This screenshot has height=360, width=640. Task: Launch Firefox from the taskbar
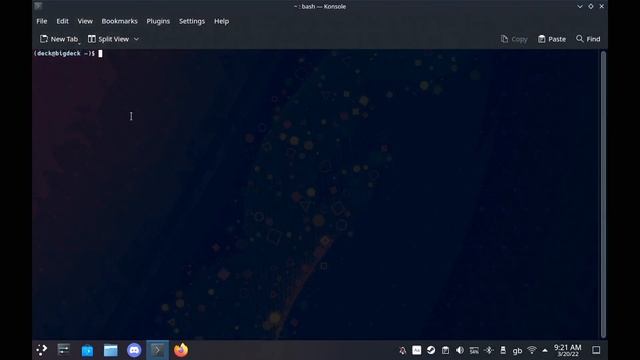[181, 350]
